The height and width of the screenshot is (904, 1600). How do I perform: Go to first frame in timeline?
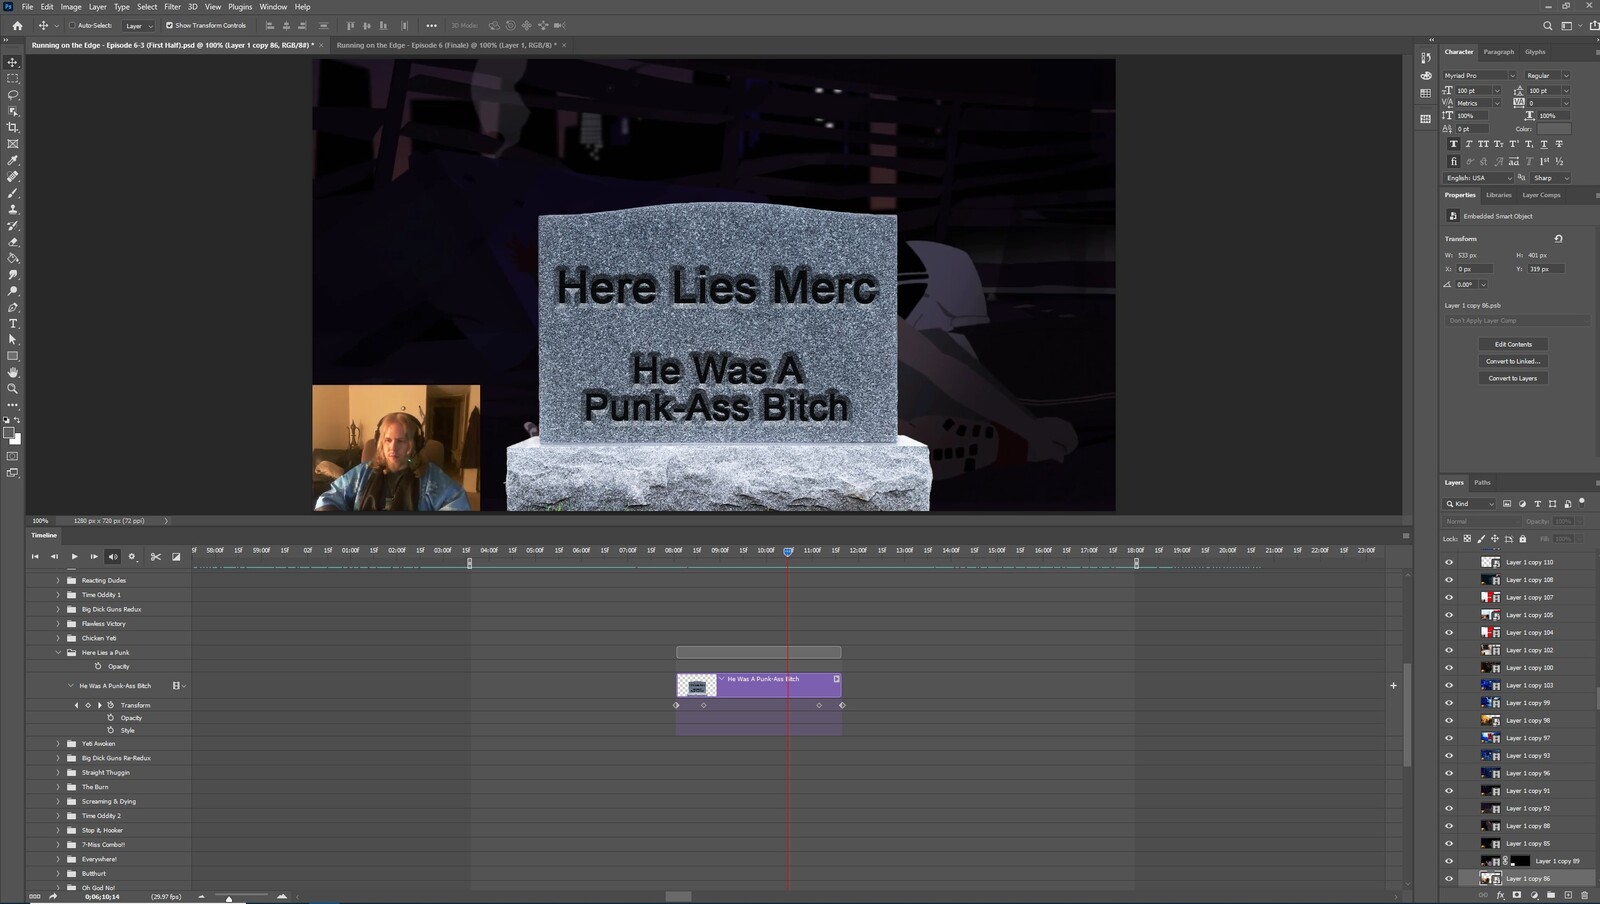[x=35, y=557]
